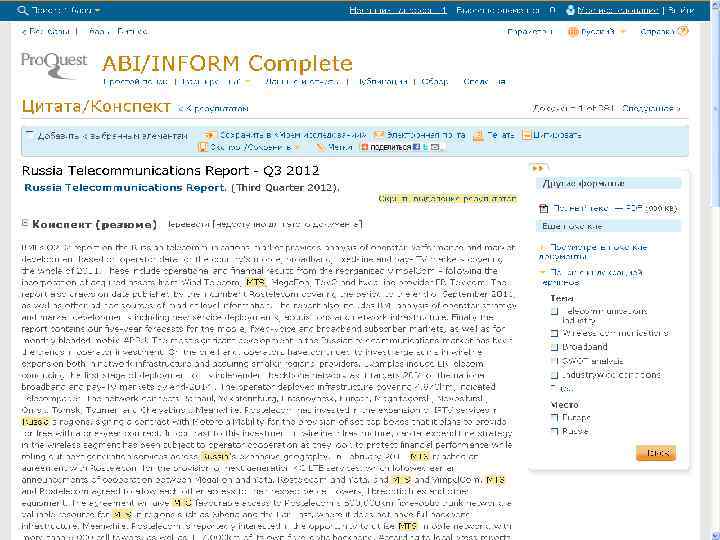The height and width of the screenshot is (540, 720).
Task: Expand the view similar documents arrow
Action: point(542,248)
